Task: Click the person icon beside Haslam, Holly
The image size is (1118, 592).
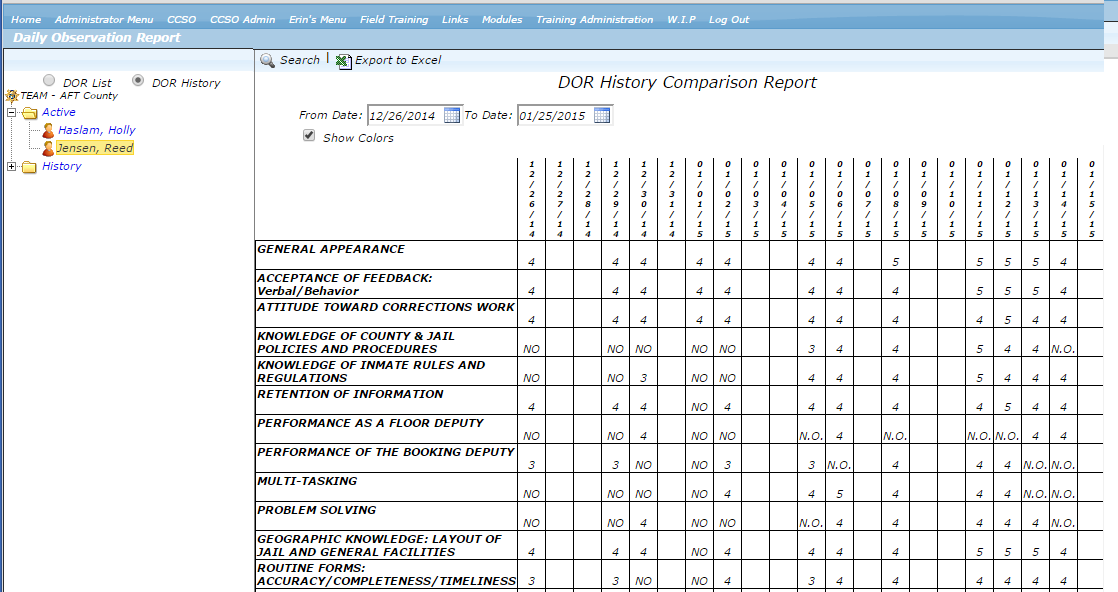Action: coord(48,131)
